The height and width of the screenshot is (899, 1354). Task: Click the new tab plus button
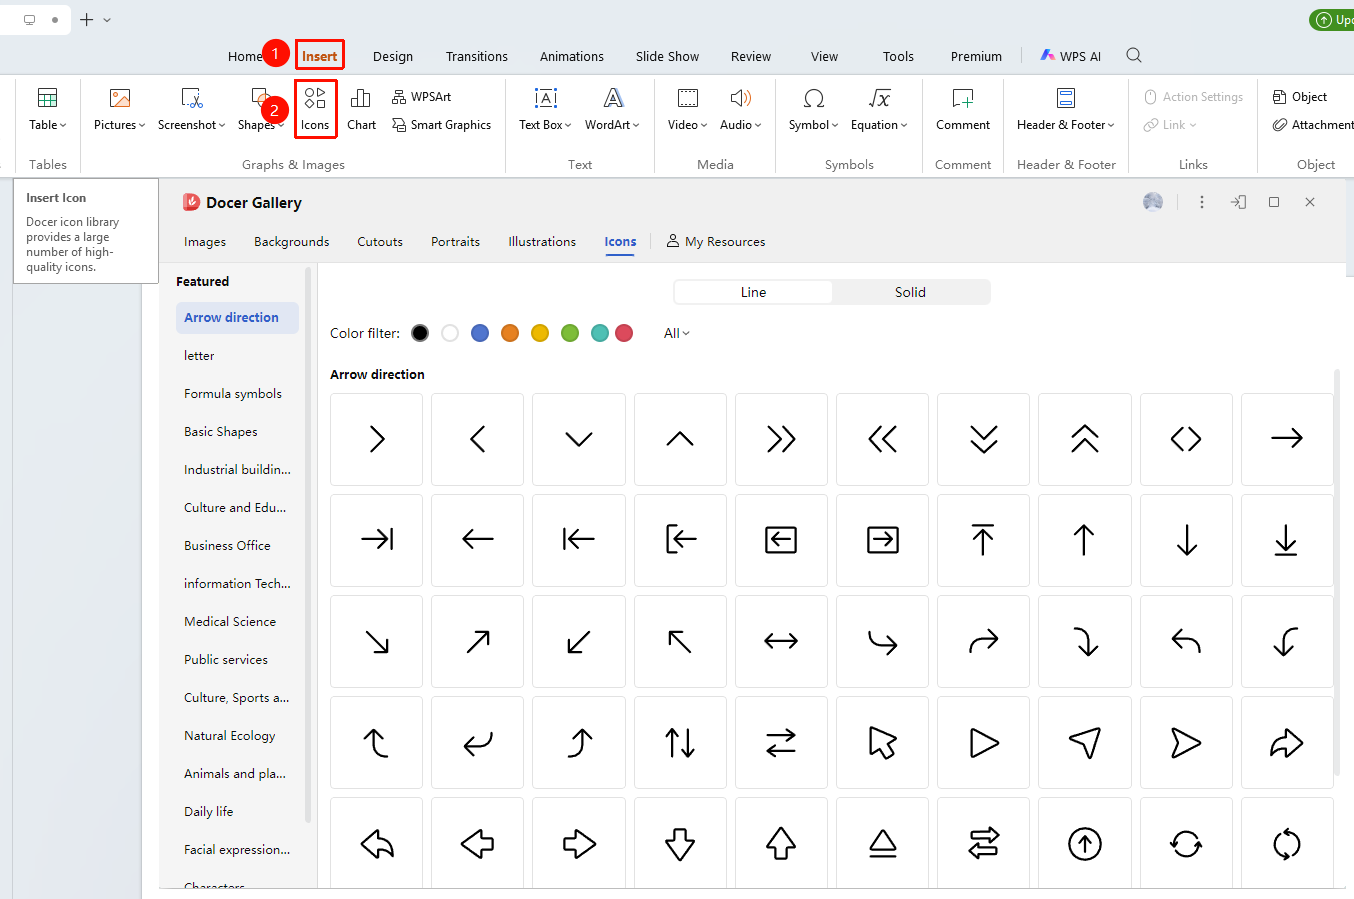coord(87,19)
